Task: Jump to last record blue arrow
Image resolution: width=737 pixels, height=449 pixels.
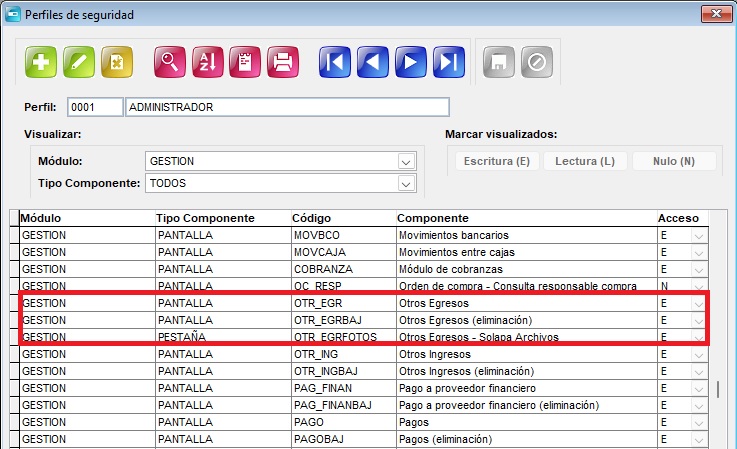Action: pos(449,62)
